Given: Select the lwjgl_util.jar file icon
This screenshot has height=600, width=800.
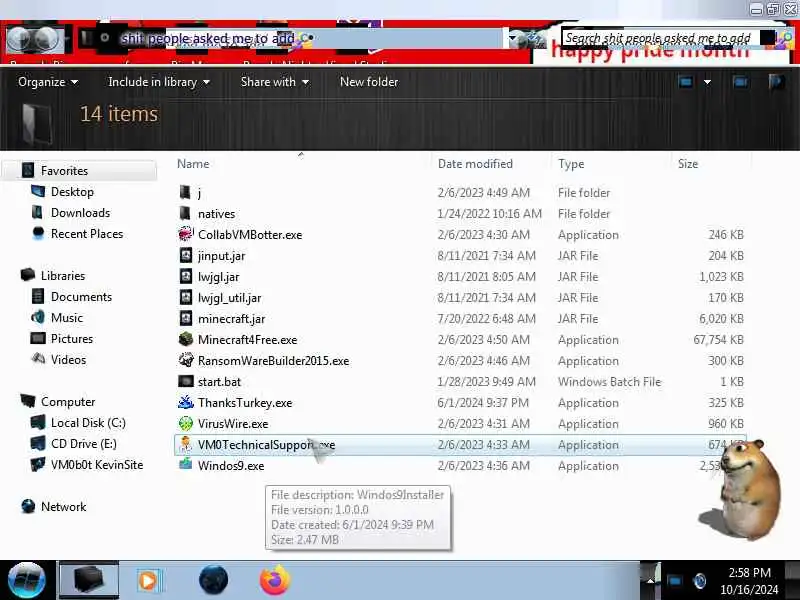Looking at the screenshot, I should click(186, 297).
